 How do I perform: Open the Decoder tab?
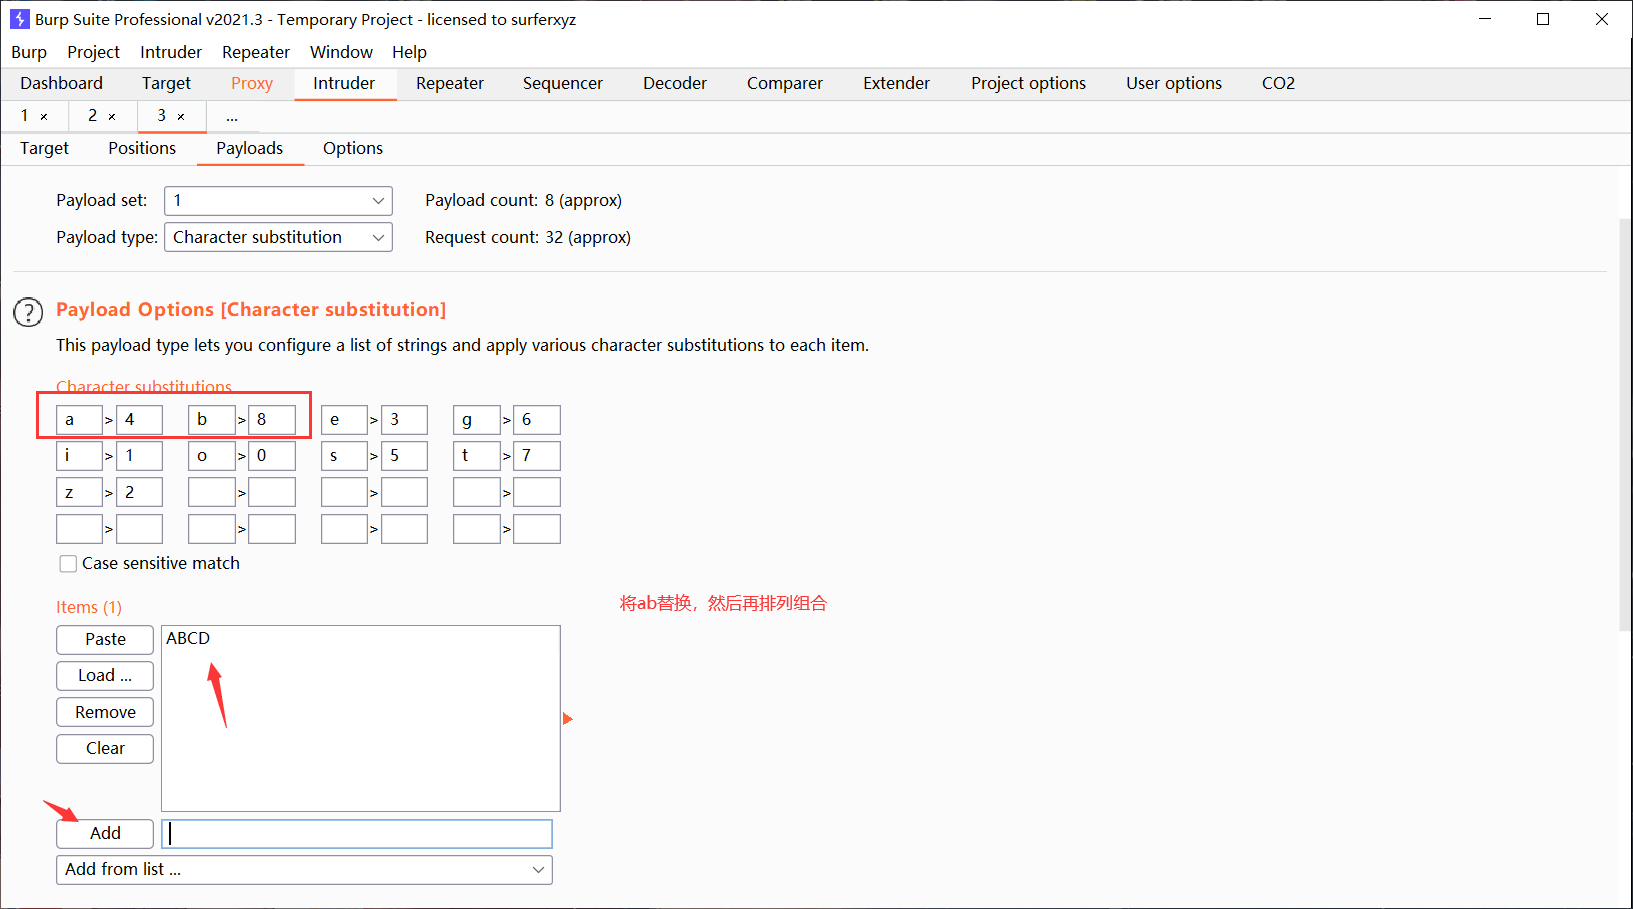click(675, 84)
